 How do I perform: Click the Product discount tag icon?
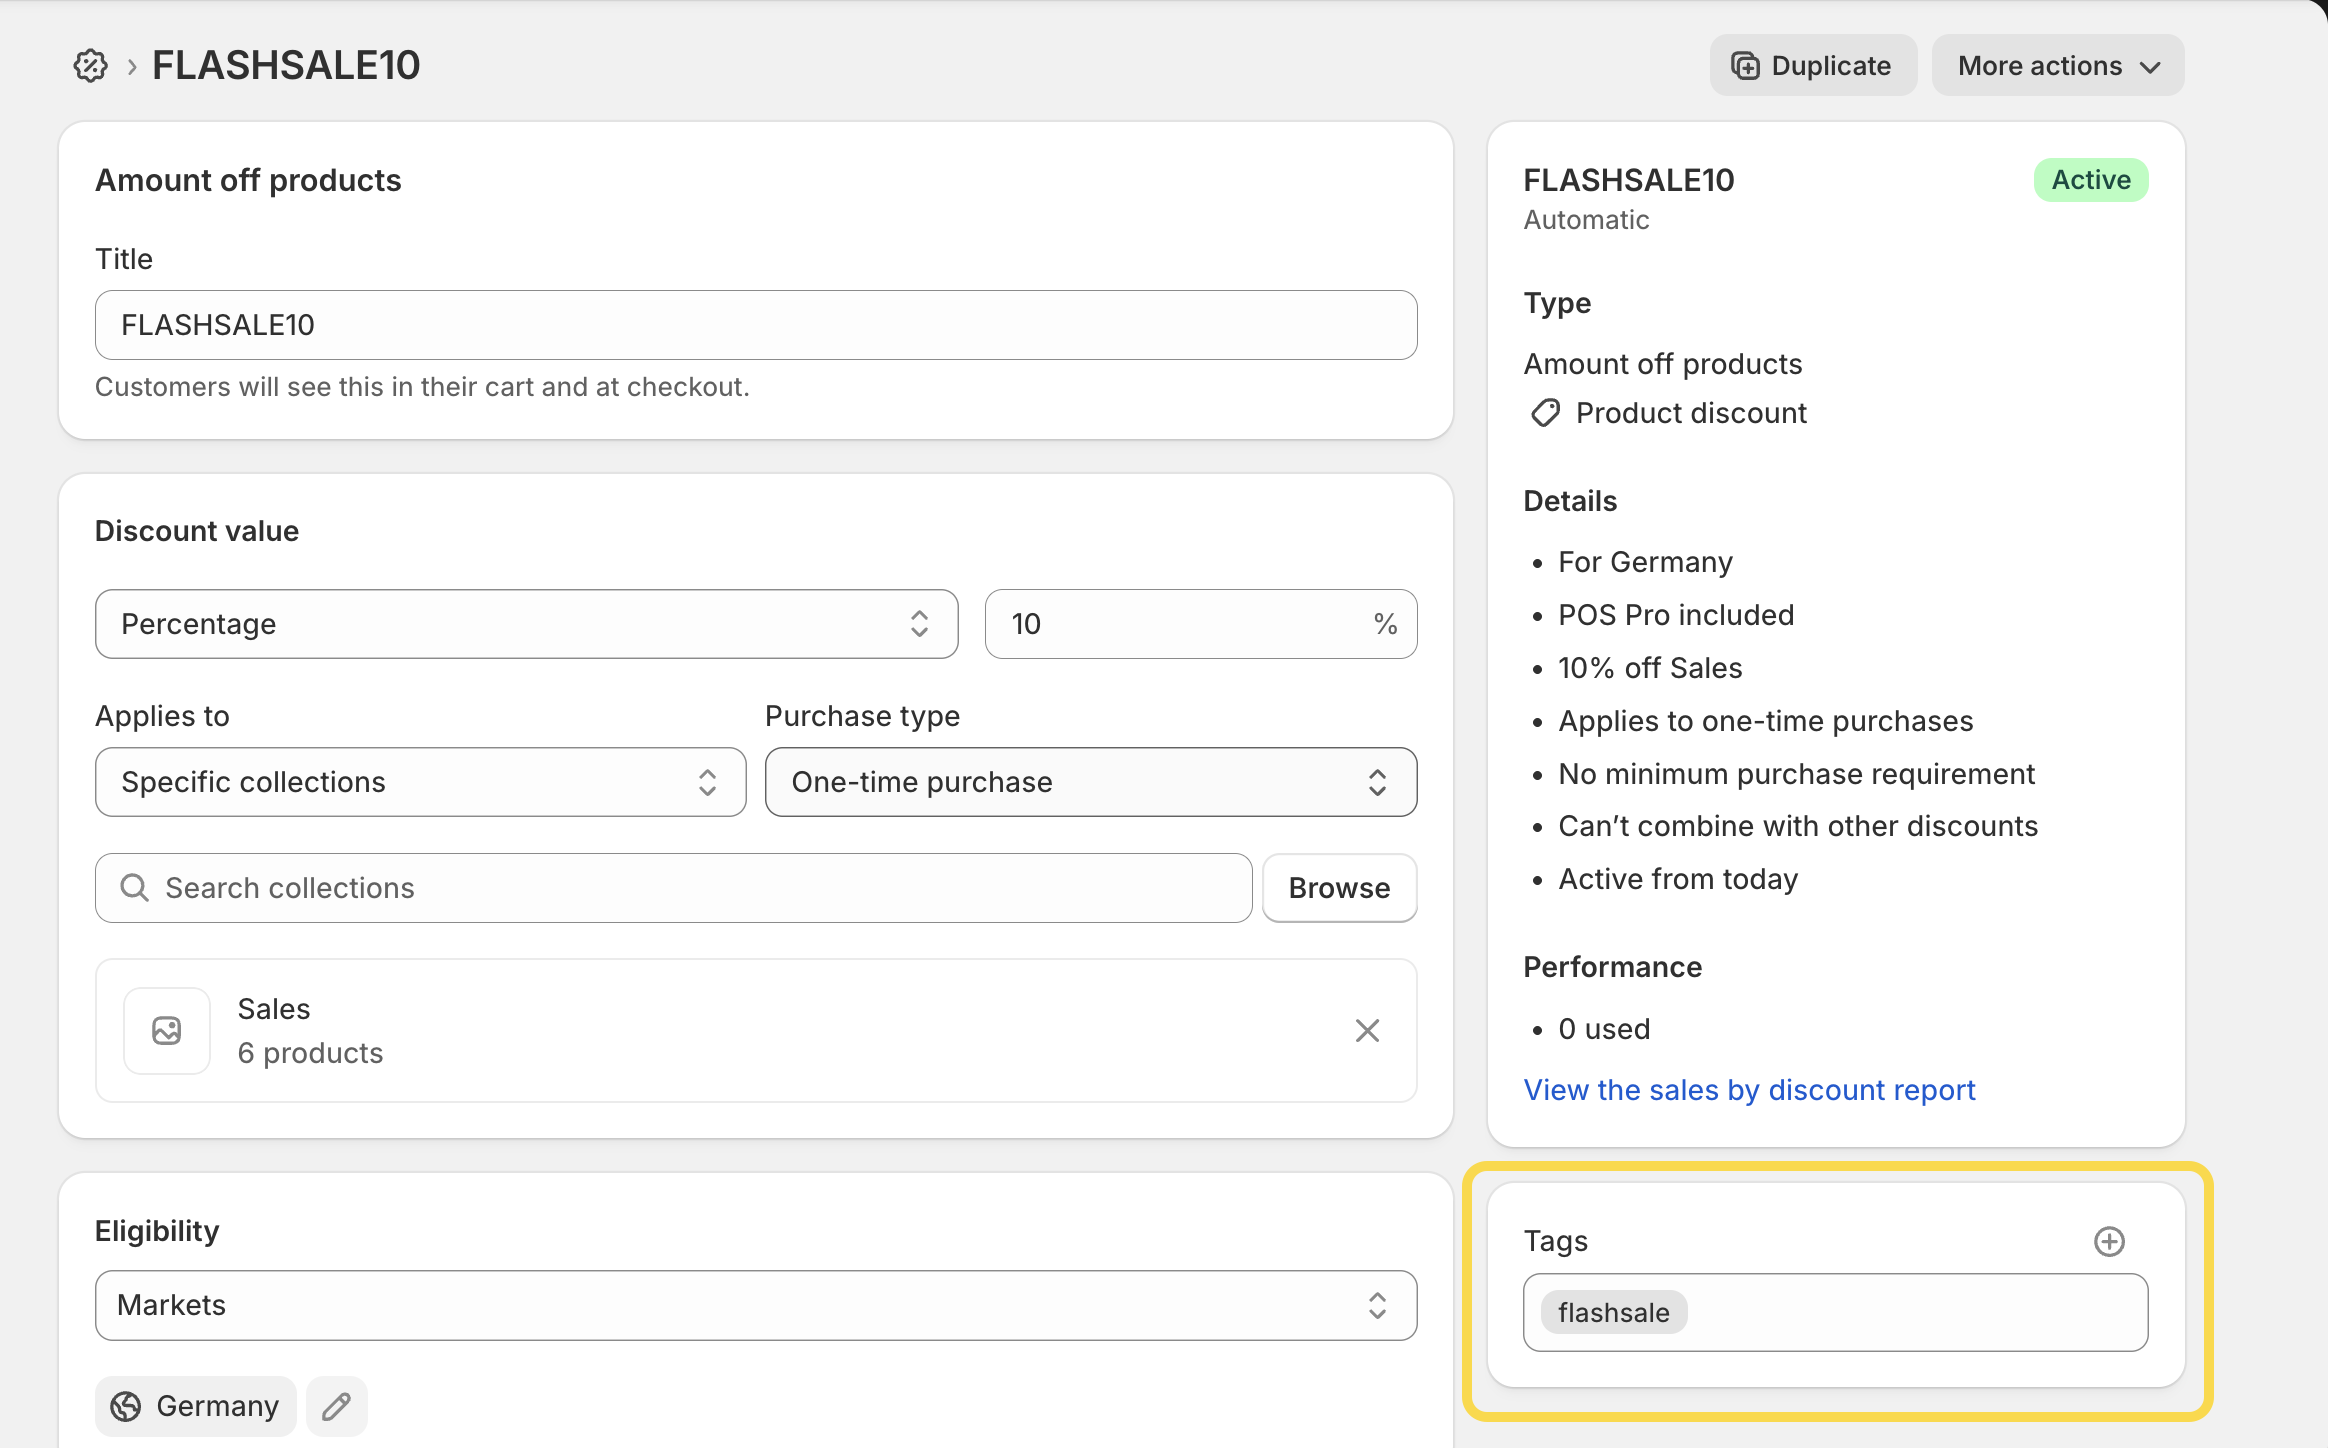[x=1545, y=413]
